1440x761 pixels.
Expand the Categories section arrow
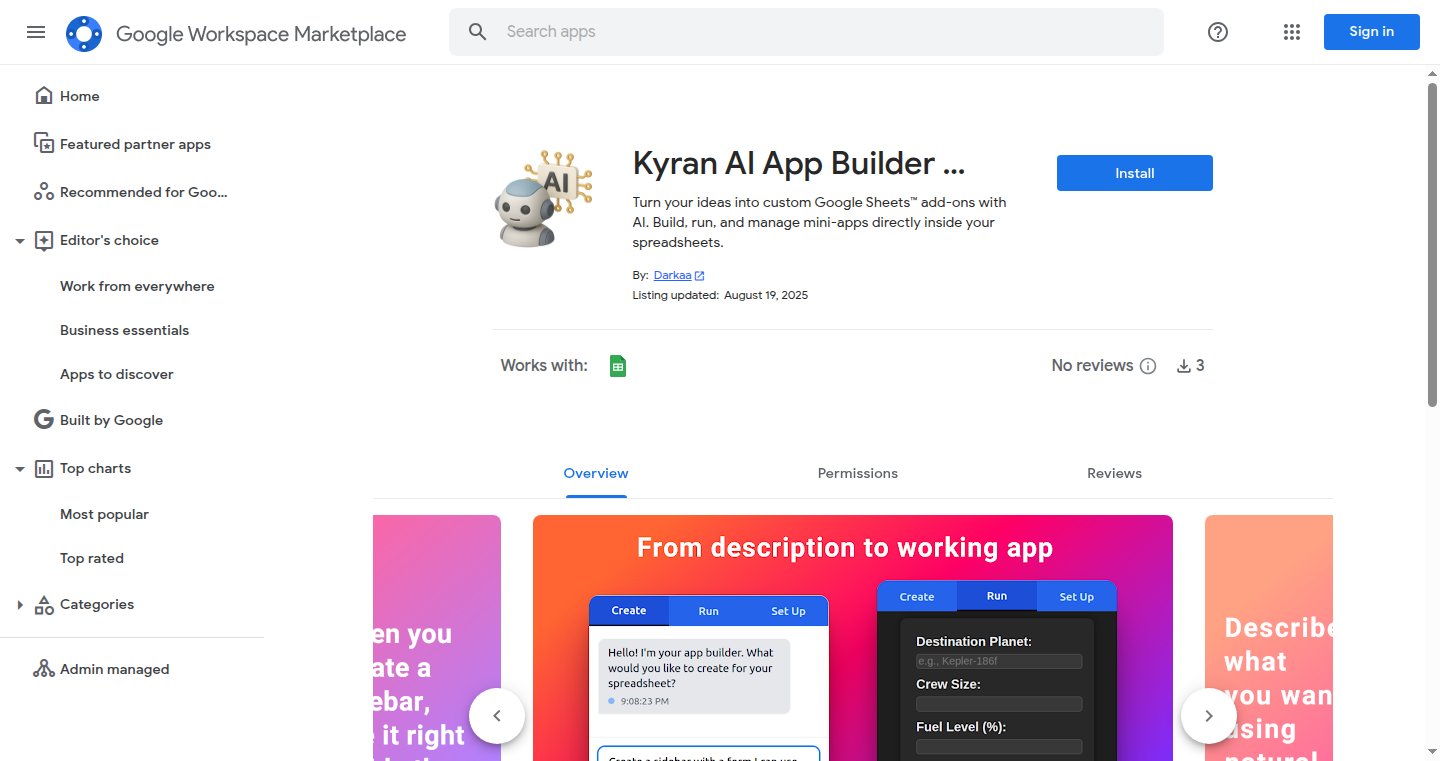pos(20,605)
